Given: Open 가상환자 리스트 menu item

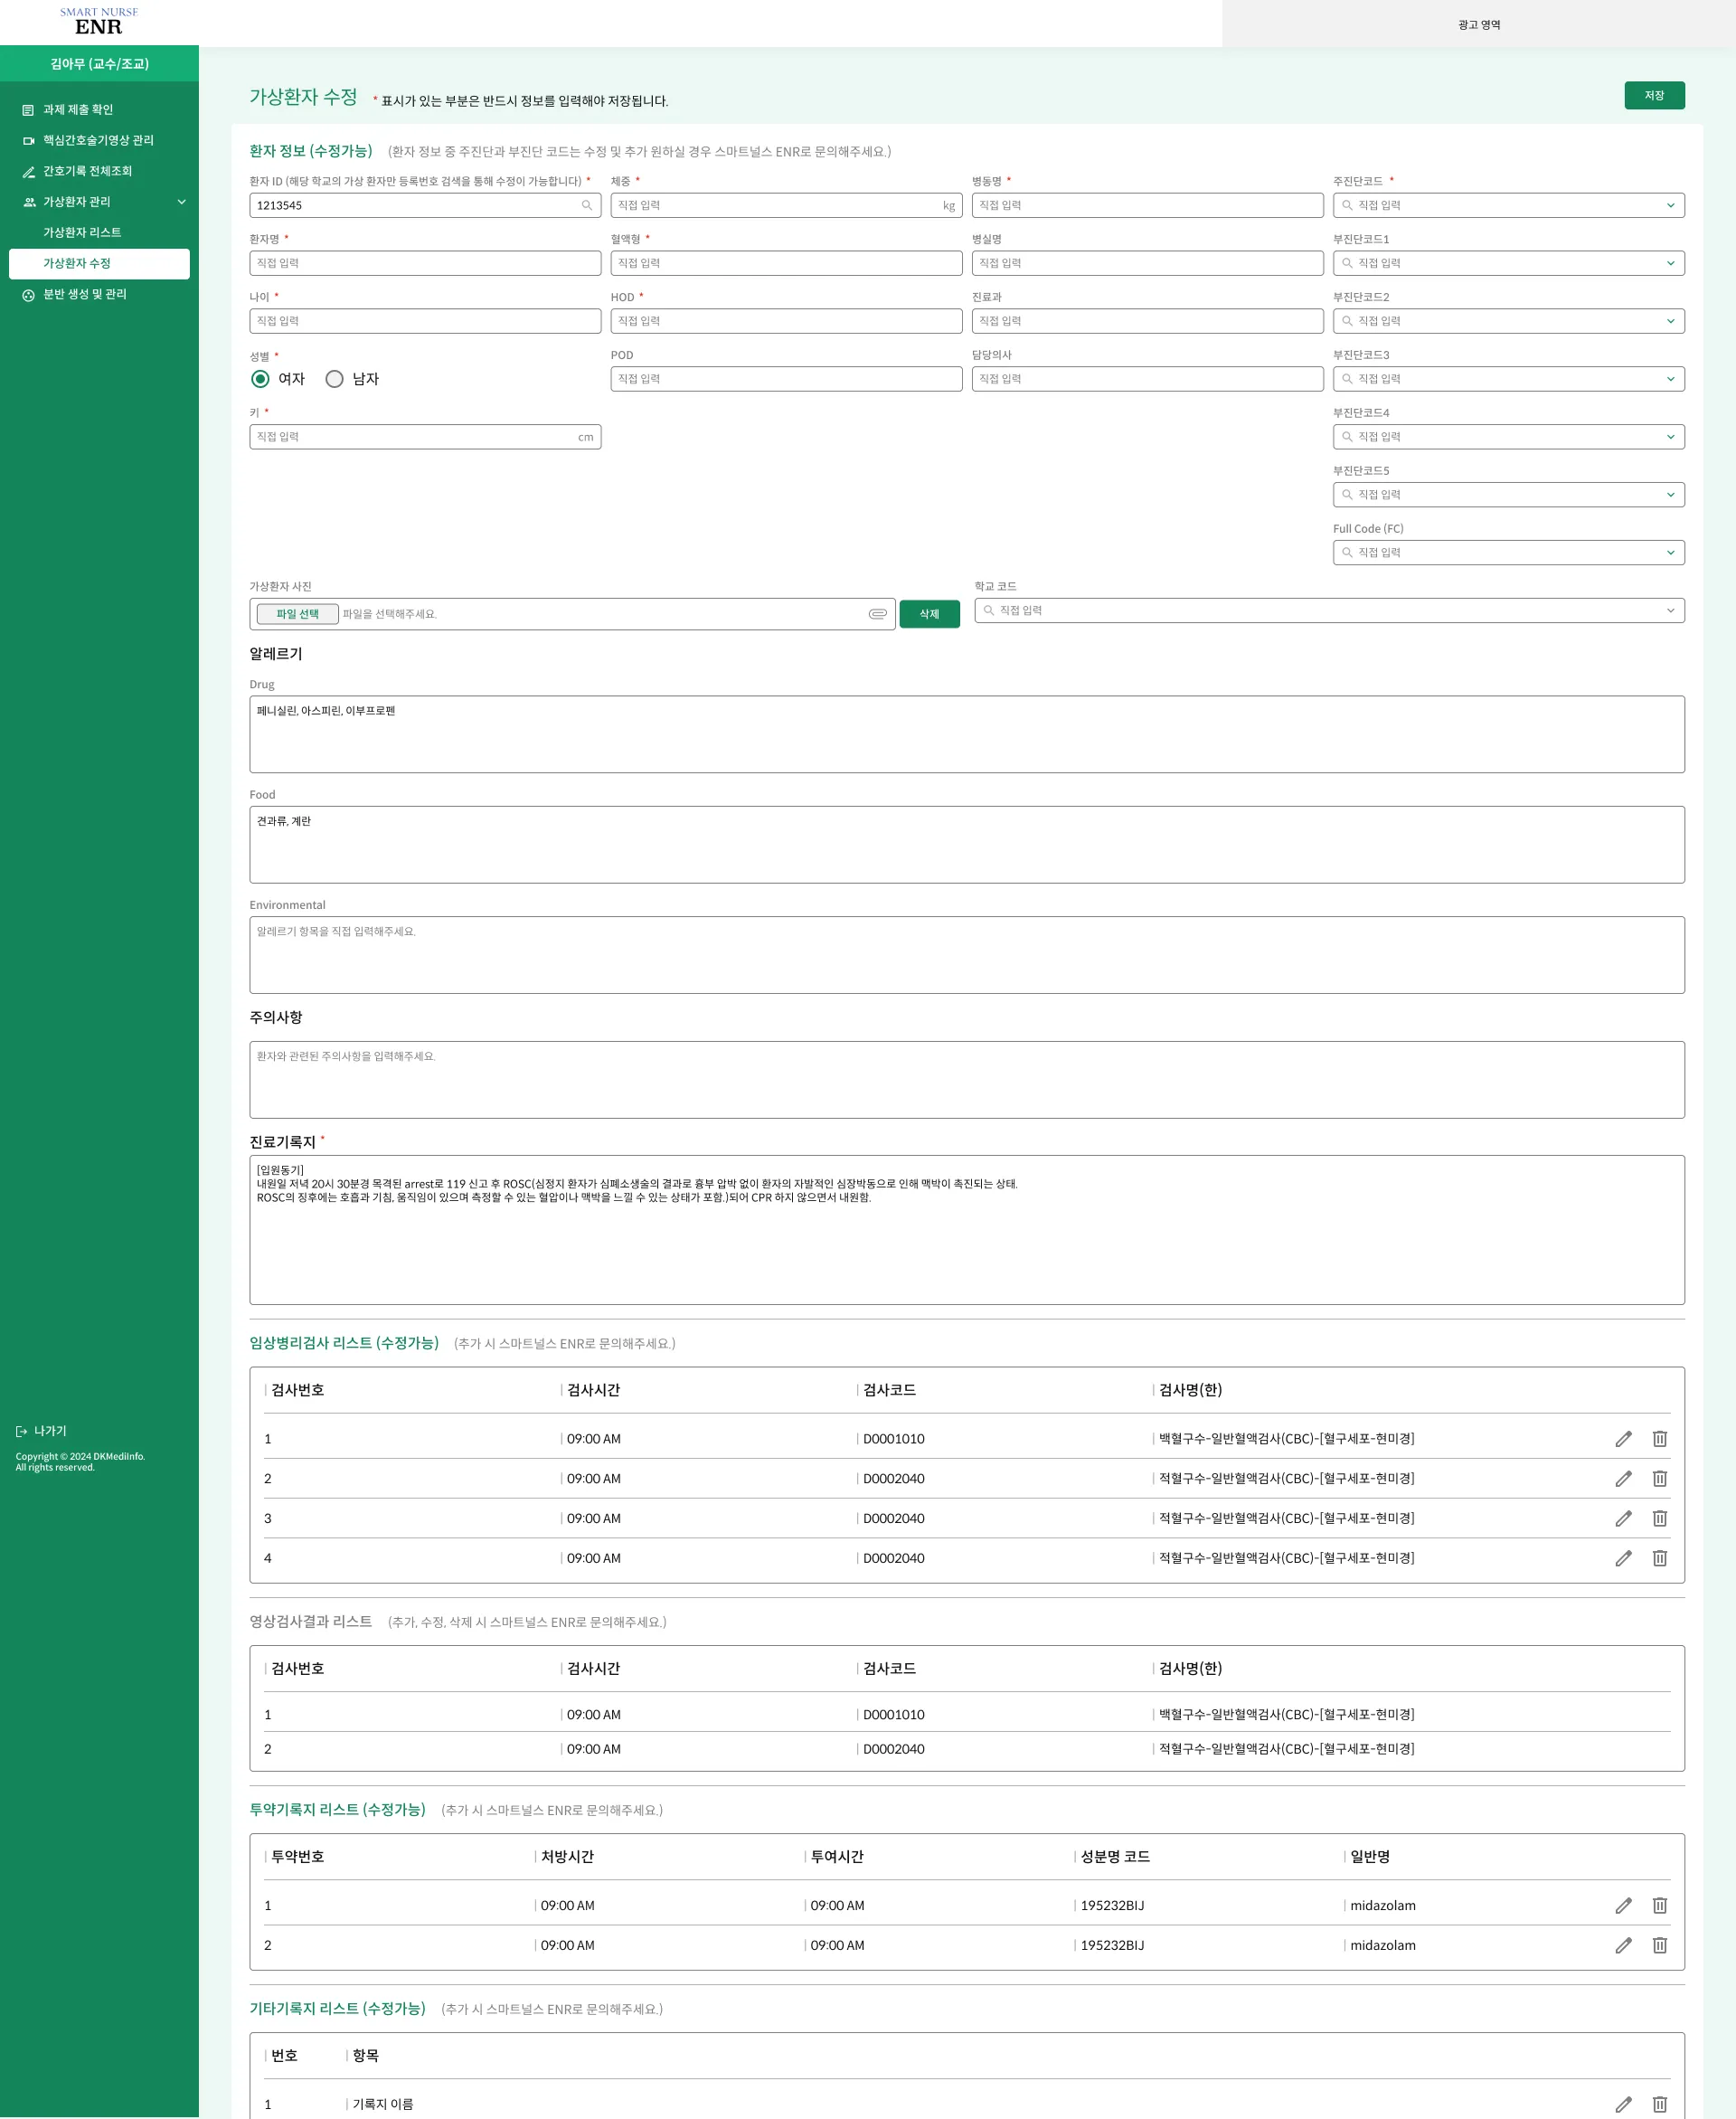Looking at the screenshot, I should point(82,232).
